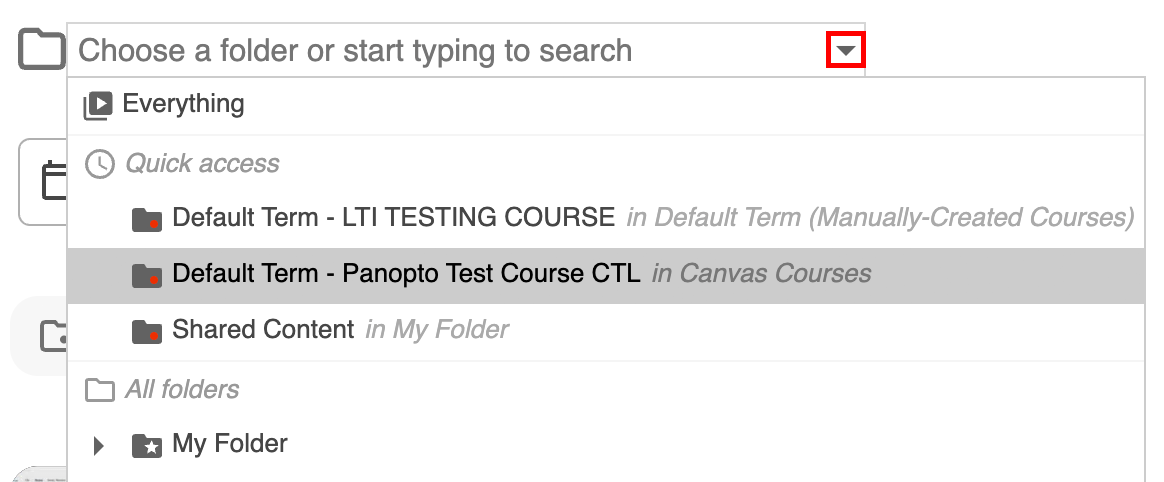Select the Everything option

(x=183, y=104)
